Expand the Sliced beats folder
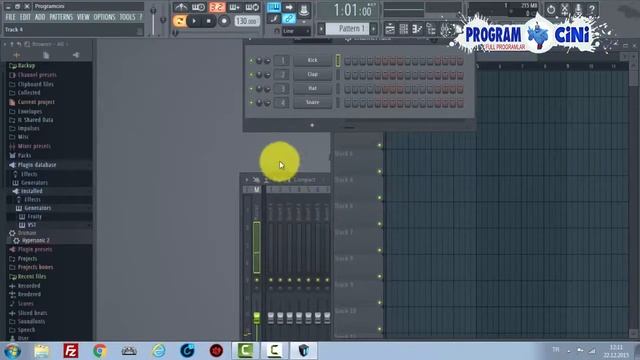The image size is (640, 360). click(32, 313)
